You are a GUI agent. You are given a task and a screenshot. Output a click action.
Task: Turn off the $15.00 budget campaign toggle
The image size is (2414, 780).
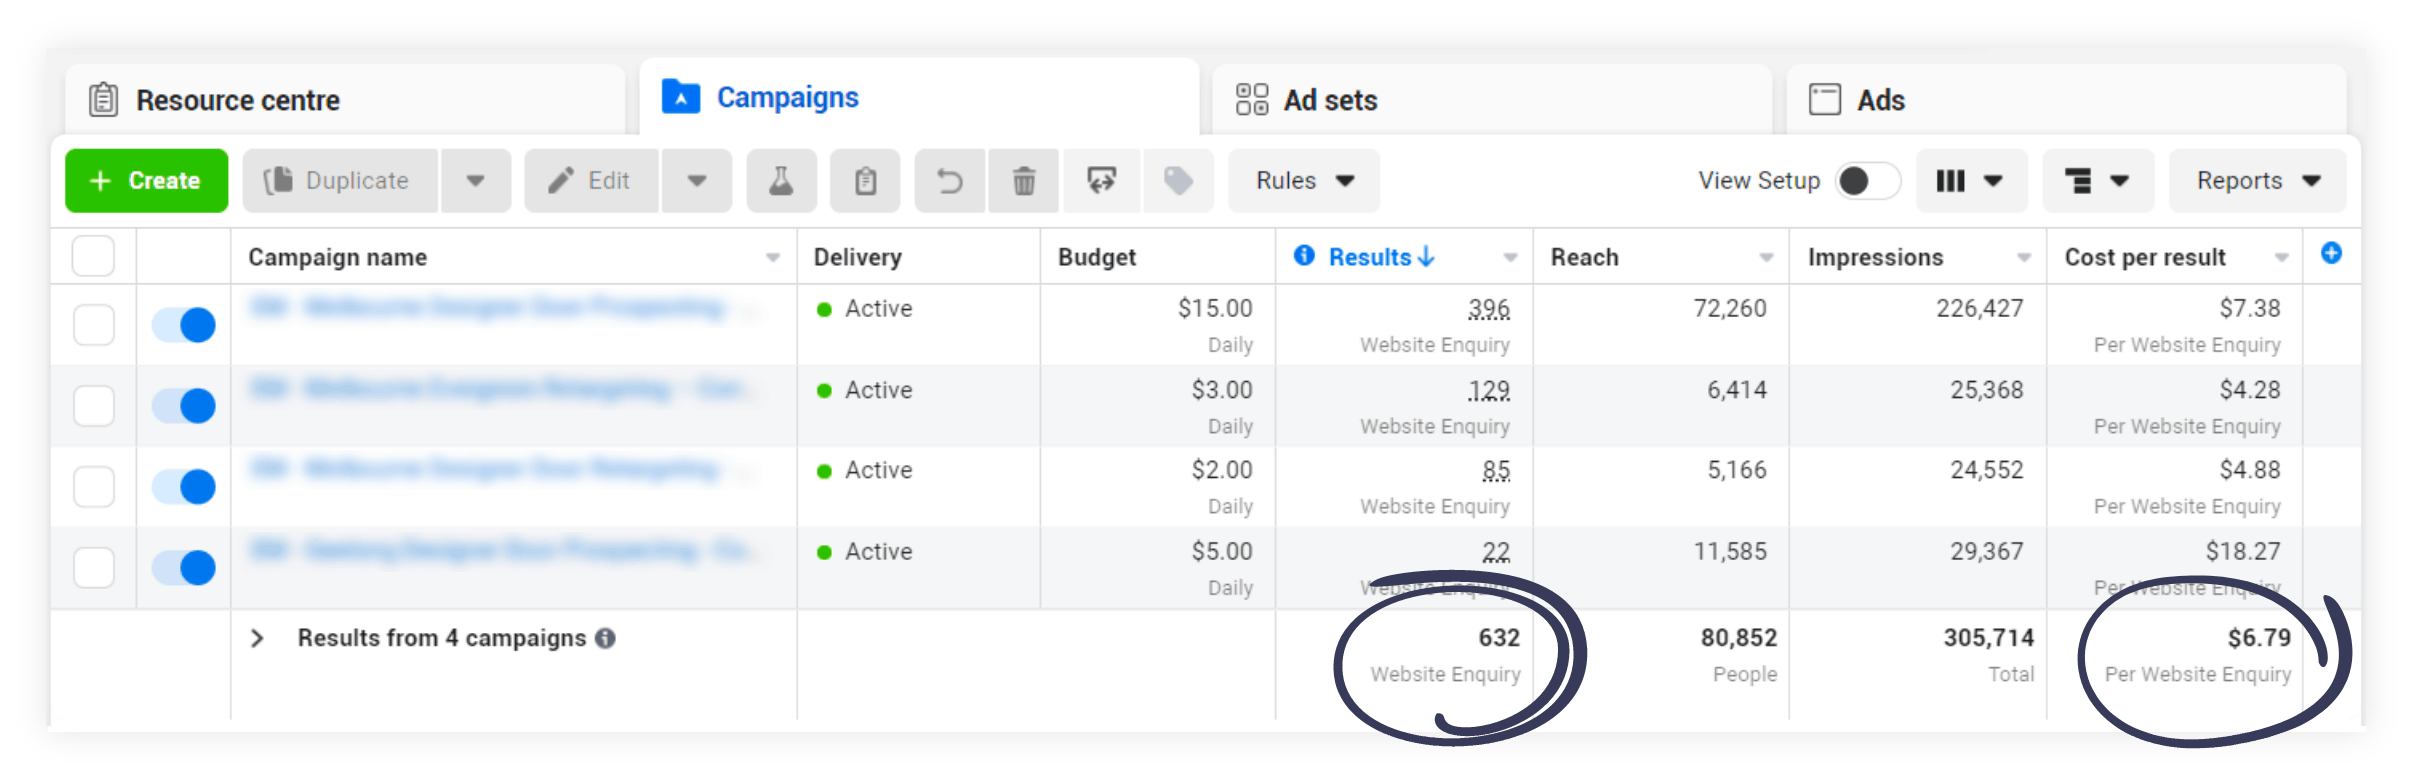tap(184, 325)
